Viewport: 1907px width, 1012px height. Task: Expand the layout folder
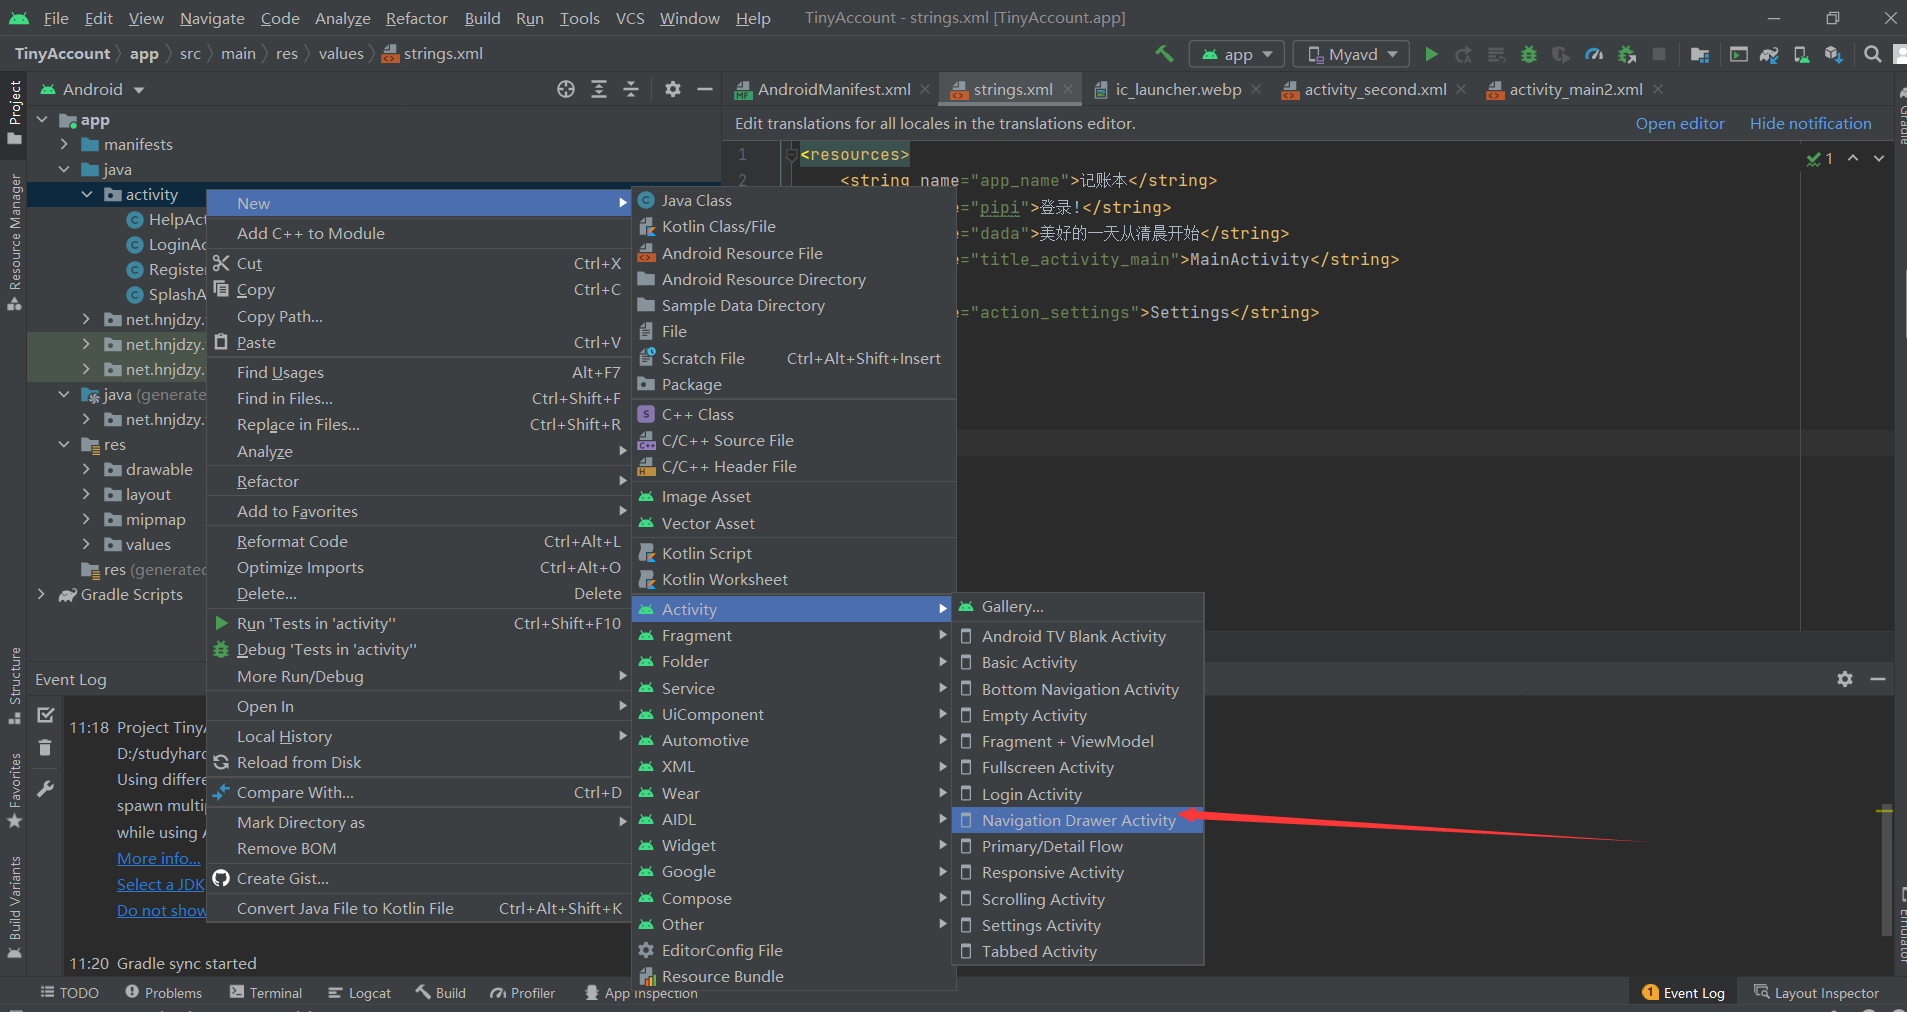[87, 494]
